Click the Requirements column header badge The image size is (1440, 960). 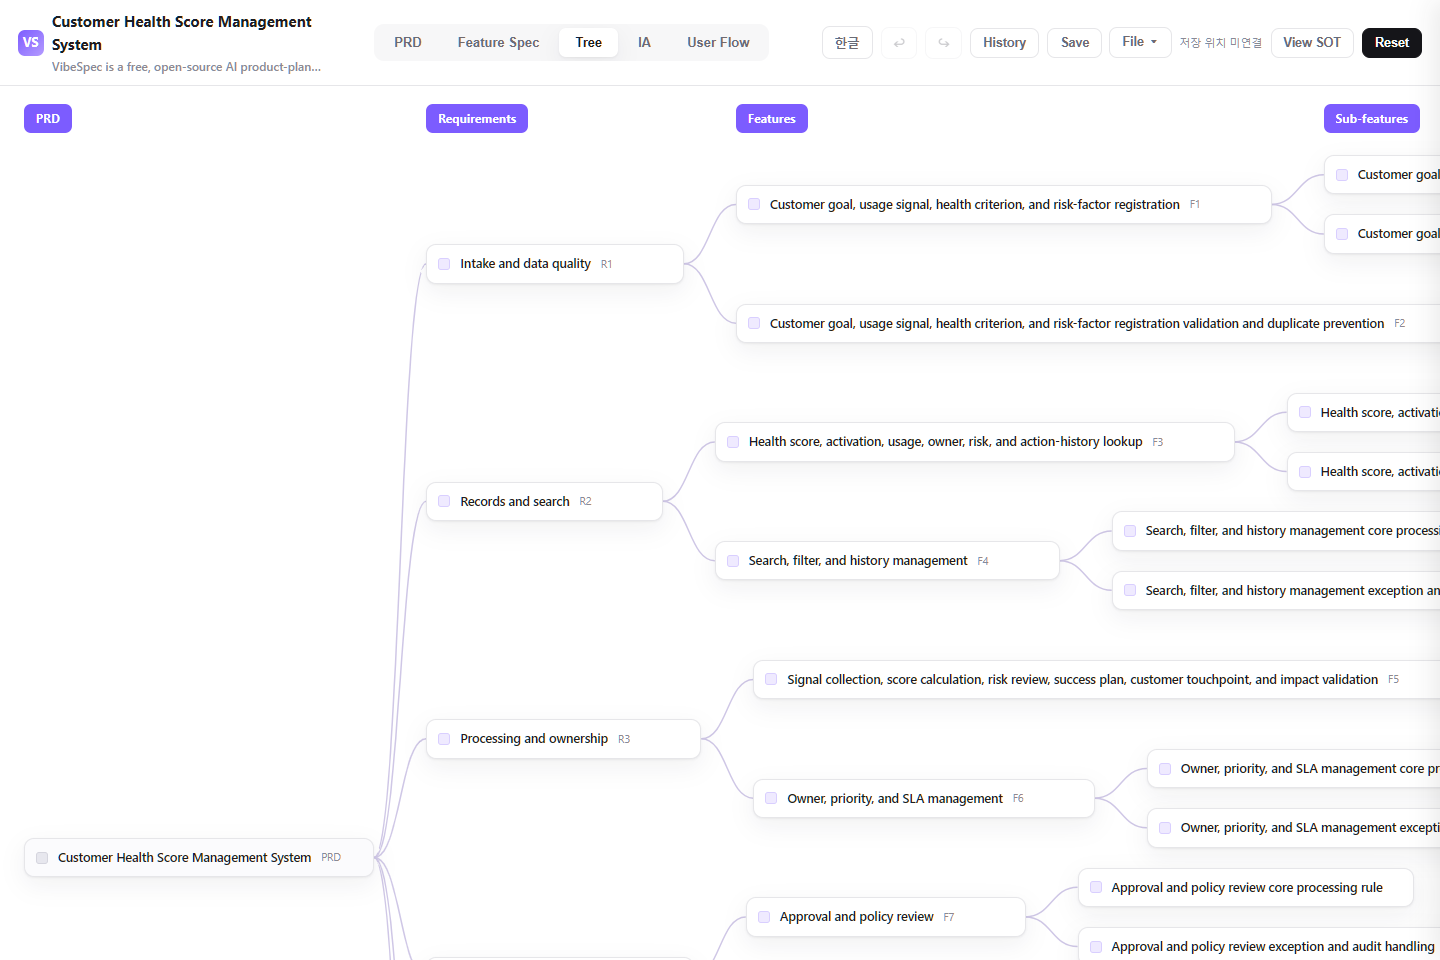tap(477, 119)
